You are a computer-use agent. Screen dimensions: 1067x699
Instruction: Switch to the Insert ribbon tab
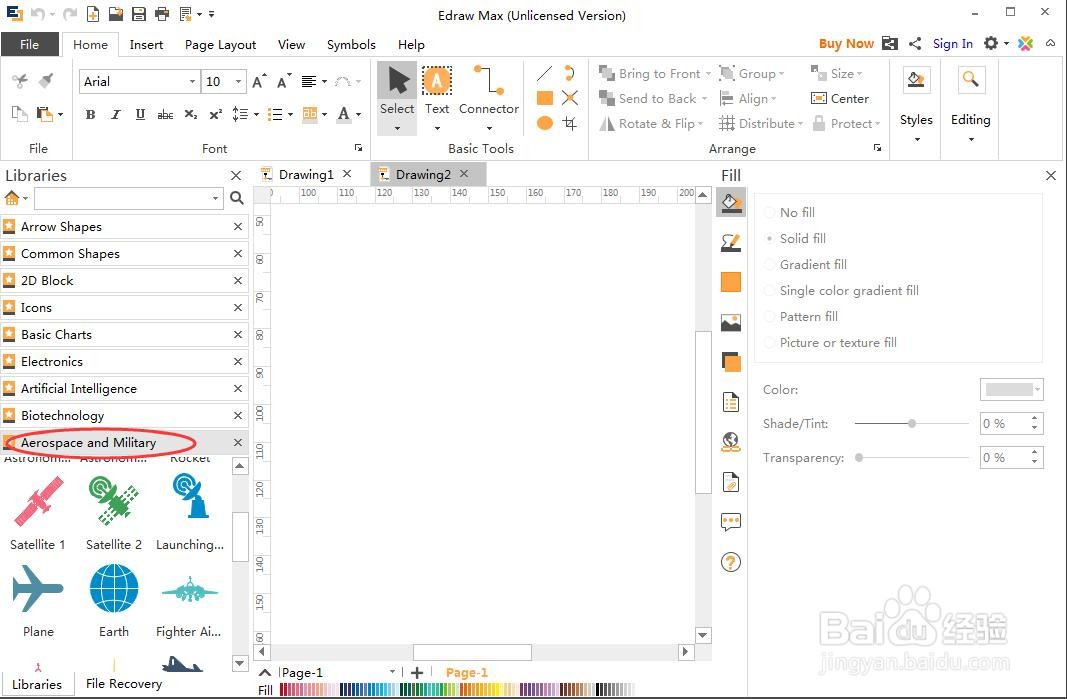146,44
